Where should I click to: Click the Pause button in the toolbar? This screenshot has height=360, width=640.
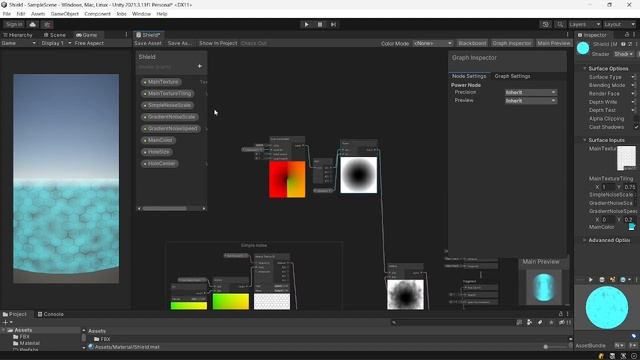pos(320,24)
